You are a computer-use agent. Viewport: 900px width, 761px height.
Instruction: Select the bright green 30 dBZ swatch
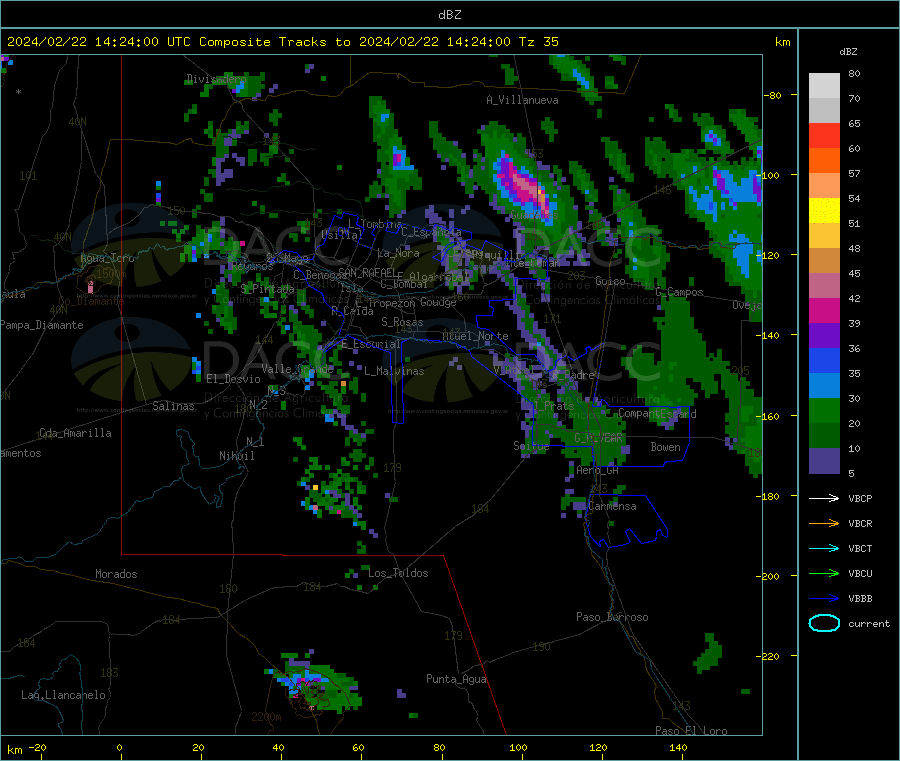pyautogui.click(x=824, y=410)
